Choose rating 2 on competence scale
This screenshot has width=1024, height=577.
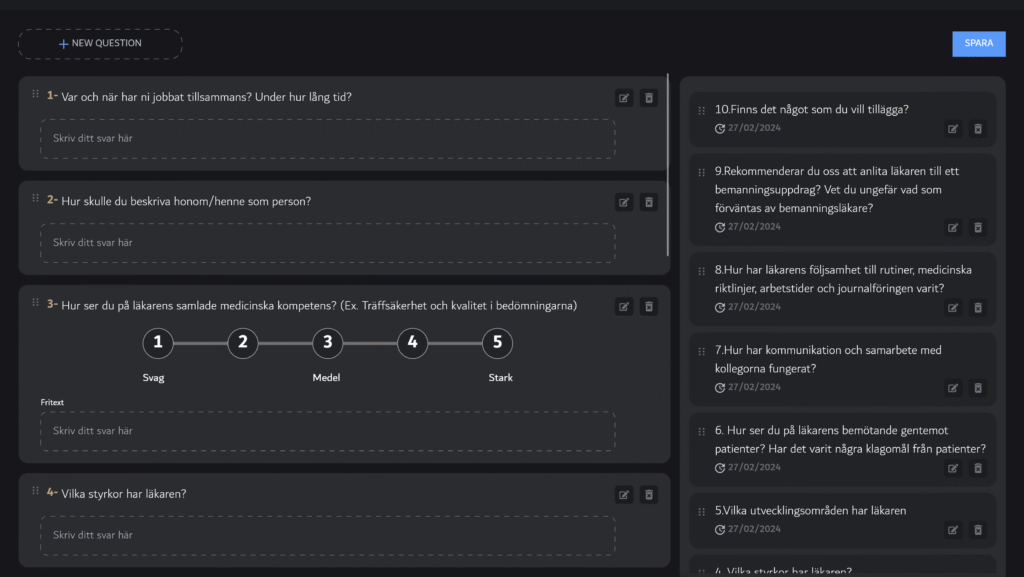[243, 344]
